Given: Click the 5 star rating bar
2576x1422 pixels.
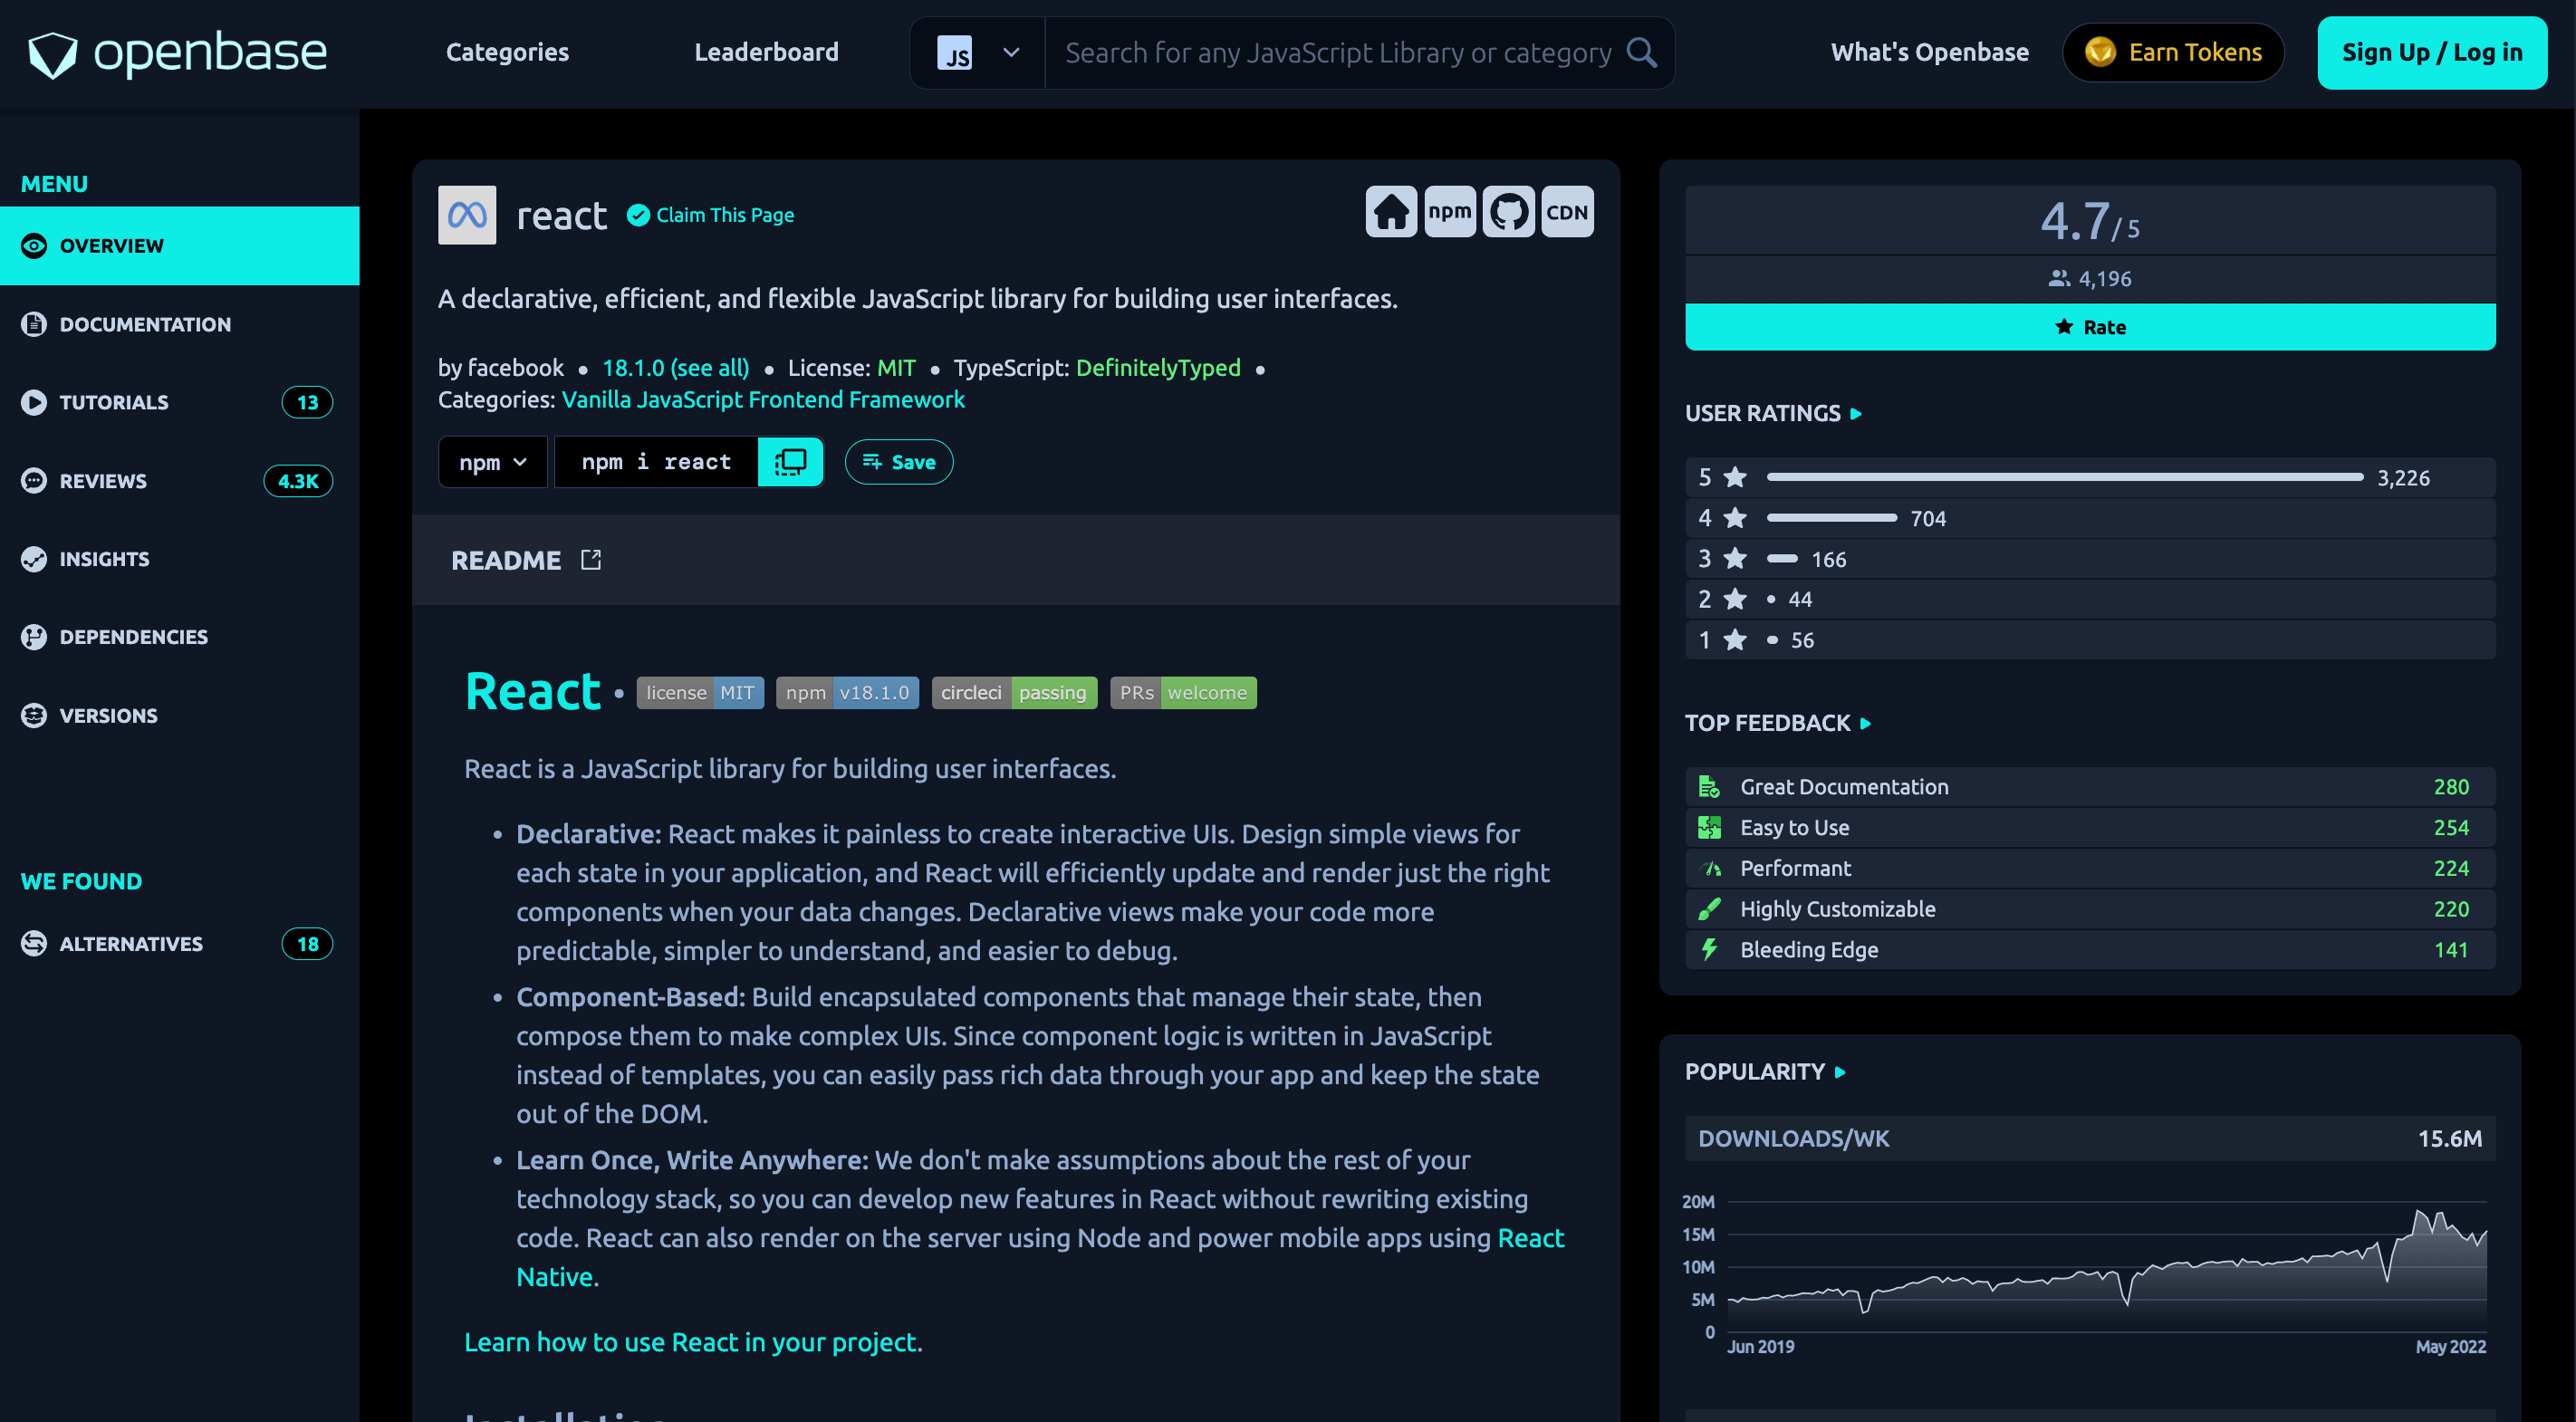Looking at the screenshot, I should (x=2064, y=478).
